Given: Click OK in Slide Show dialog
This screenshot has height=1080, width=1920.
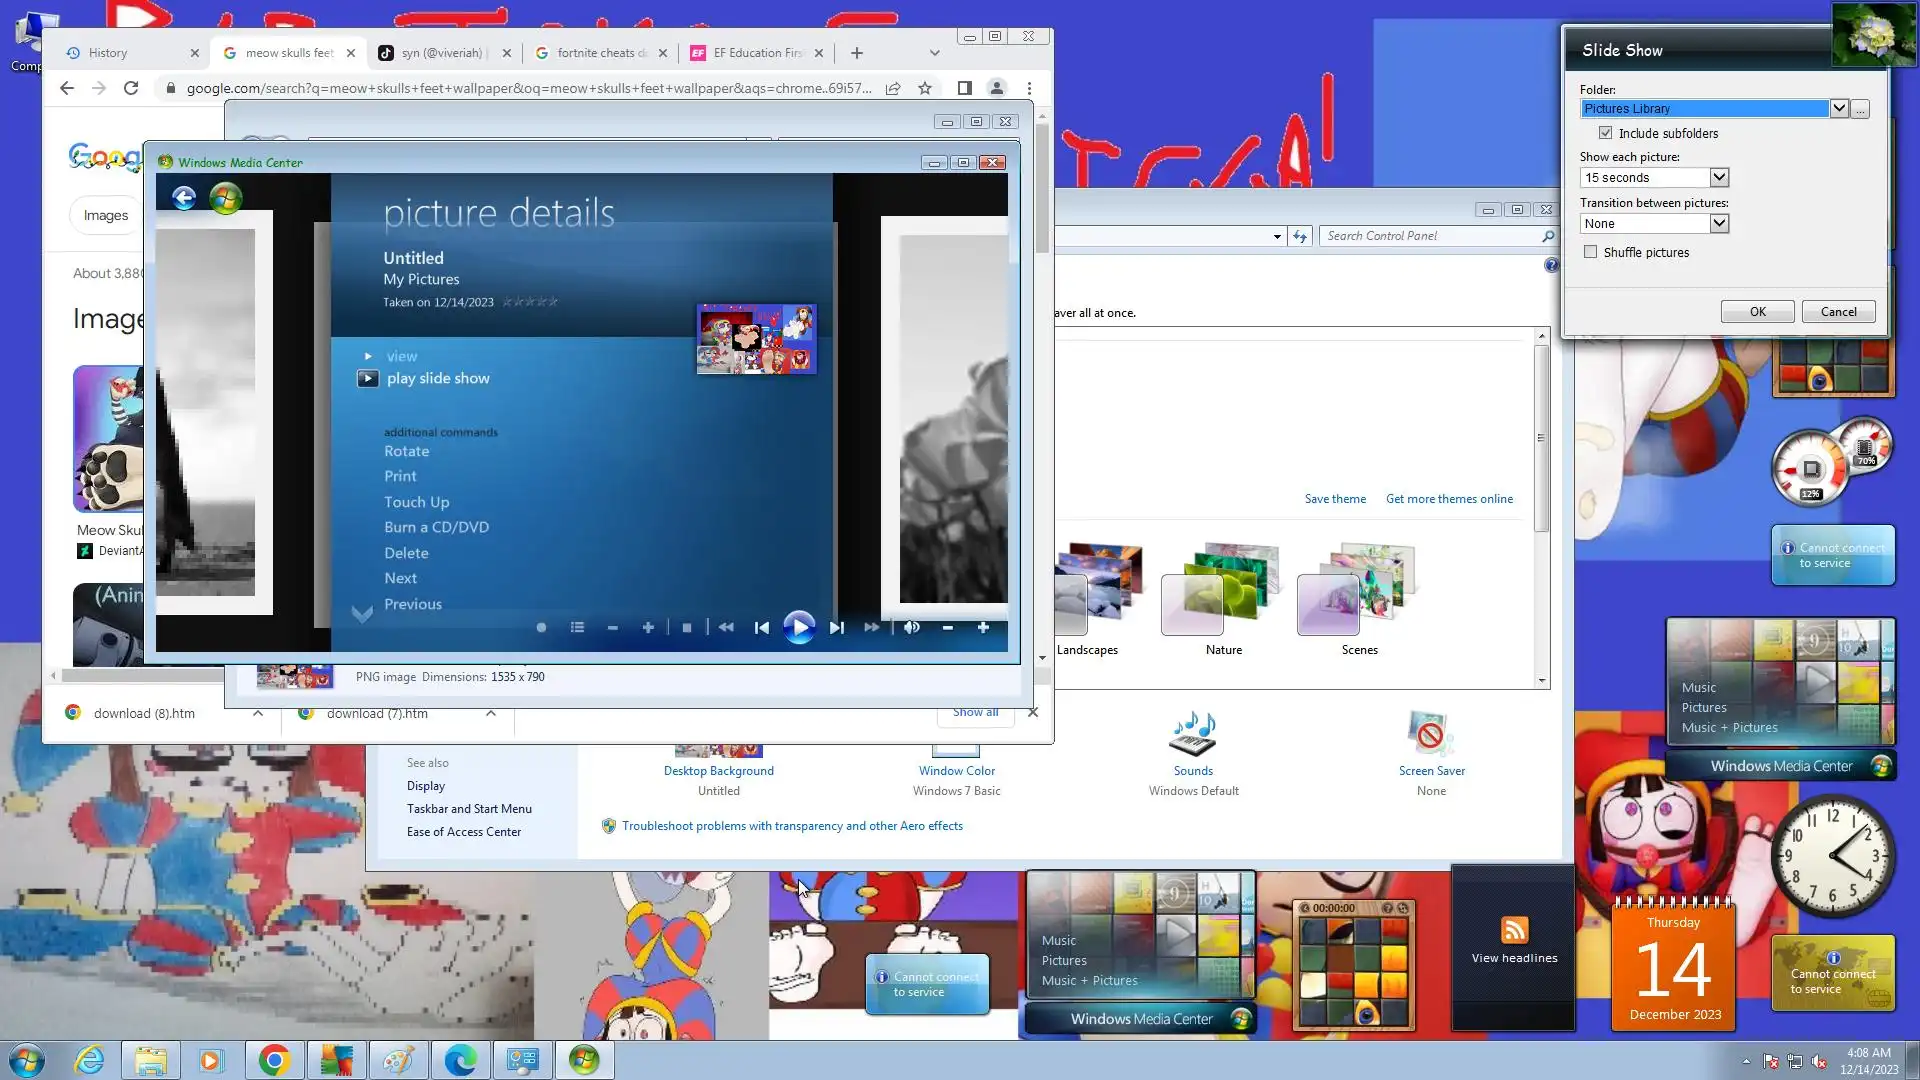Looking at the screenshot, I should pyautogui.click(x=1757, y=311).
